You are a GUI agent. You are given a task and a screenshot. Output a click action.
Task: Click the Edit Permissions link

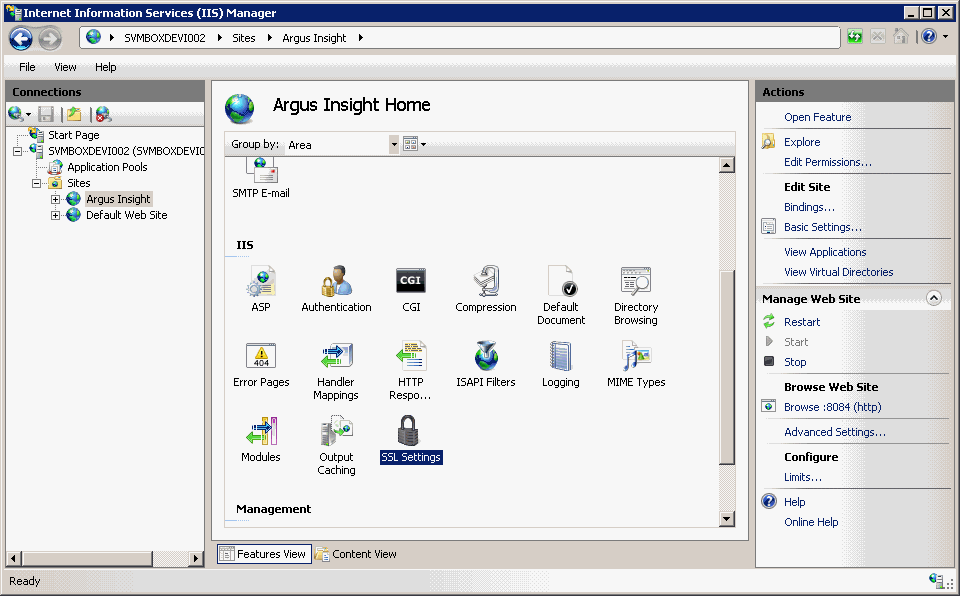[x=828, y=162]
